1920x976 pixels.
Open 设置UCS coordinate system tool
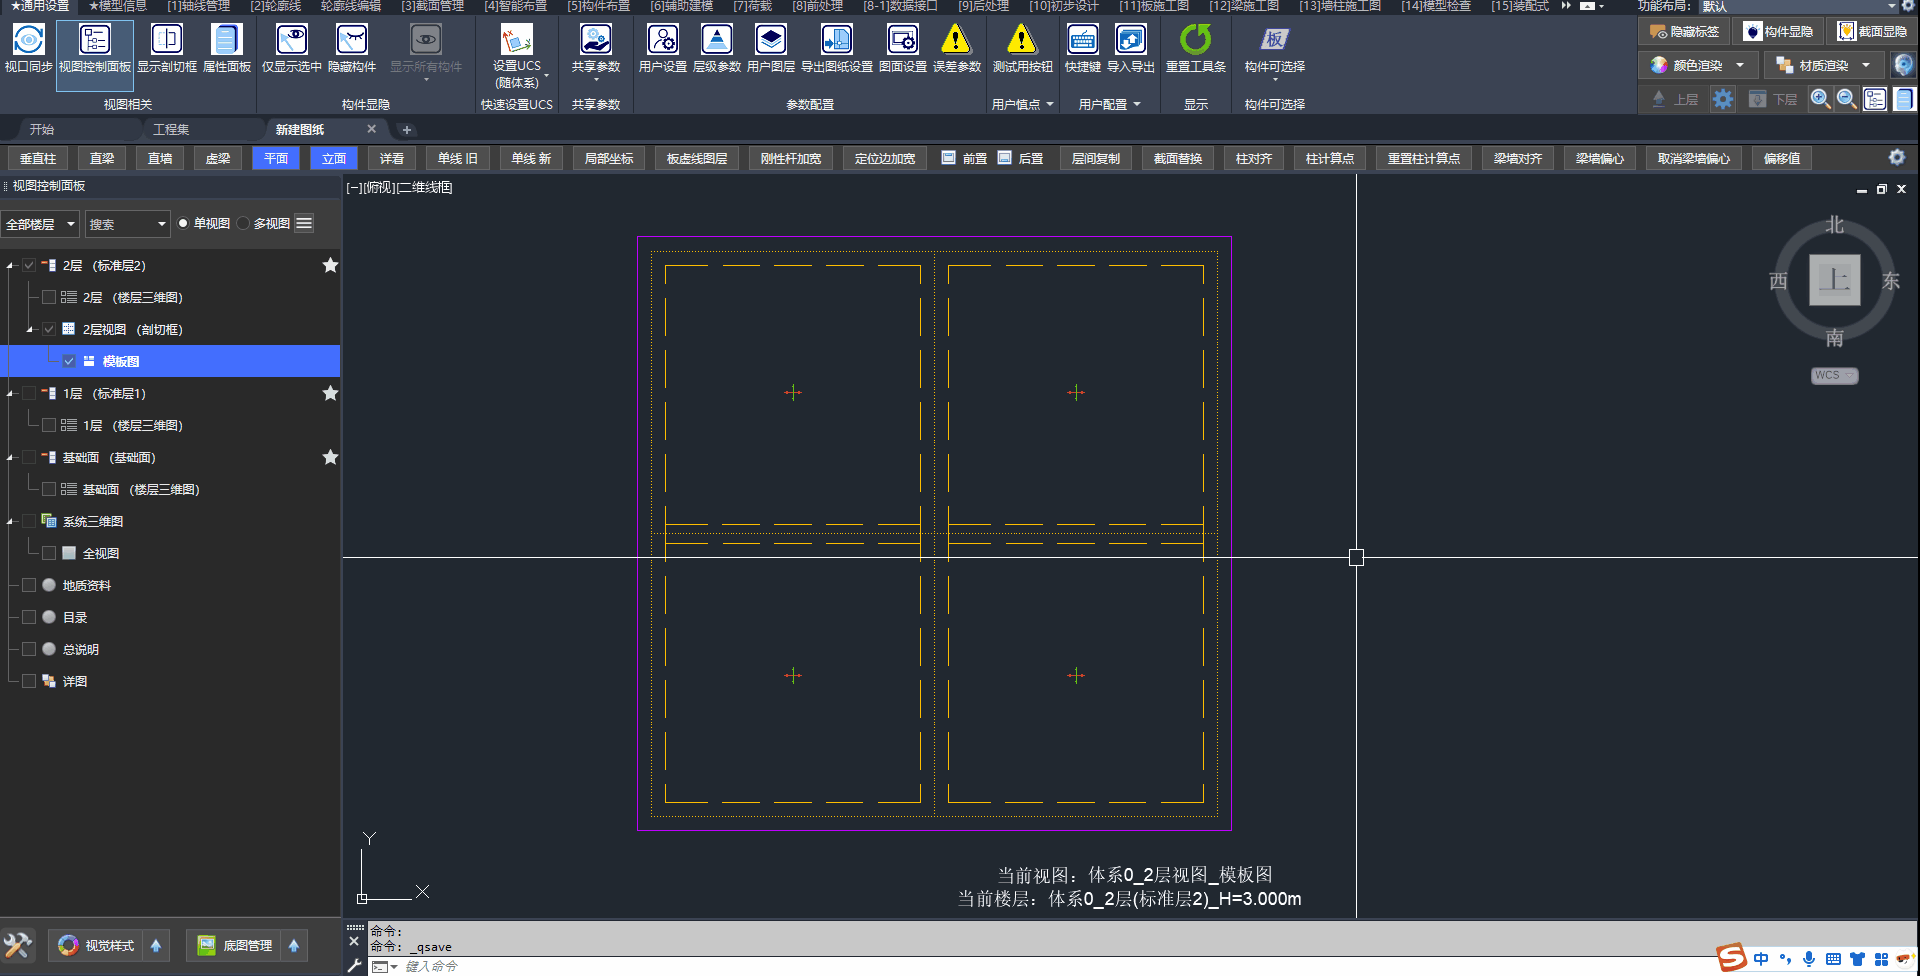516,40
